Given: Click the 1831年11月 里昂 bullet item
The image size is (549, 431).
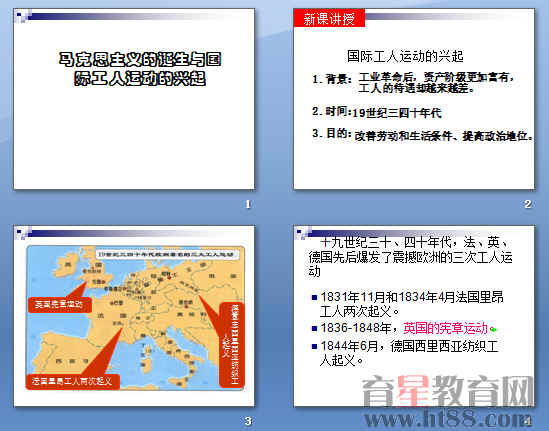Looking at the screenshot, I should [x=408, y=304].
